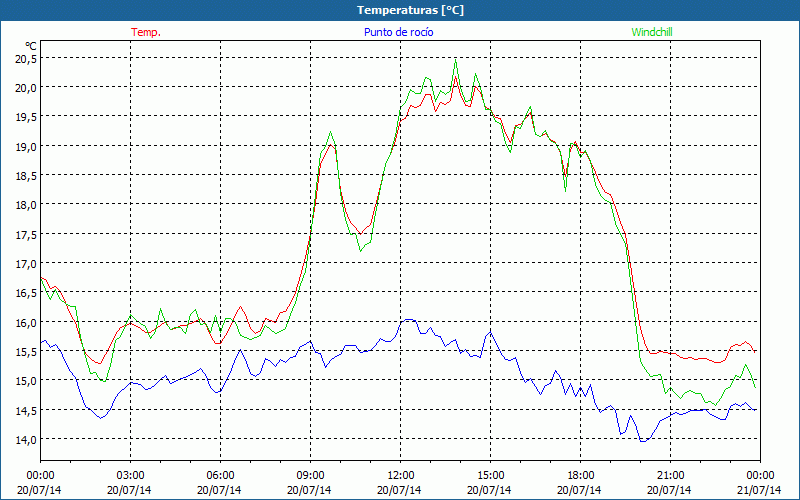Click the '20/07/14' date under 09:00
Image resolution: width=800 pixels, height=500 pixels.
point(309,490)
